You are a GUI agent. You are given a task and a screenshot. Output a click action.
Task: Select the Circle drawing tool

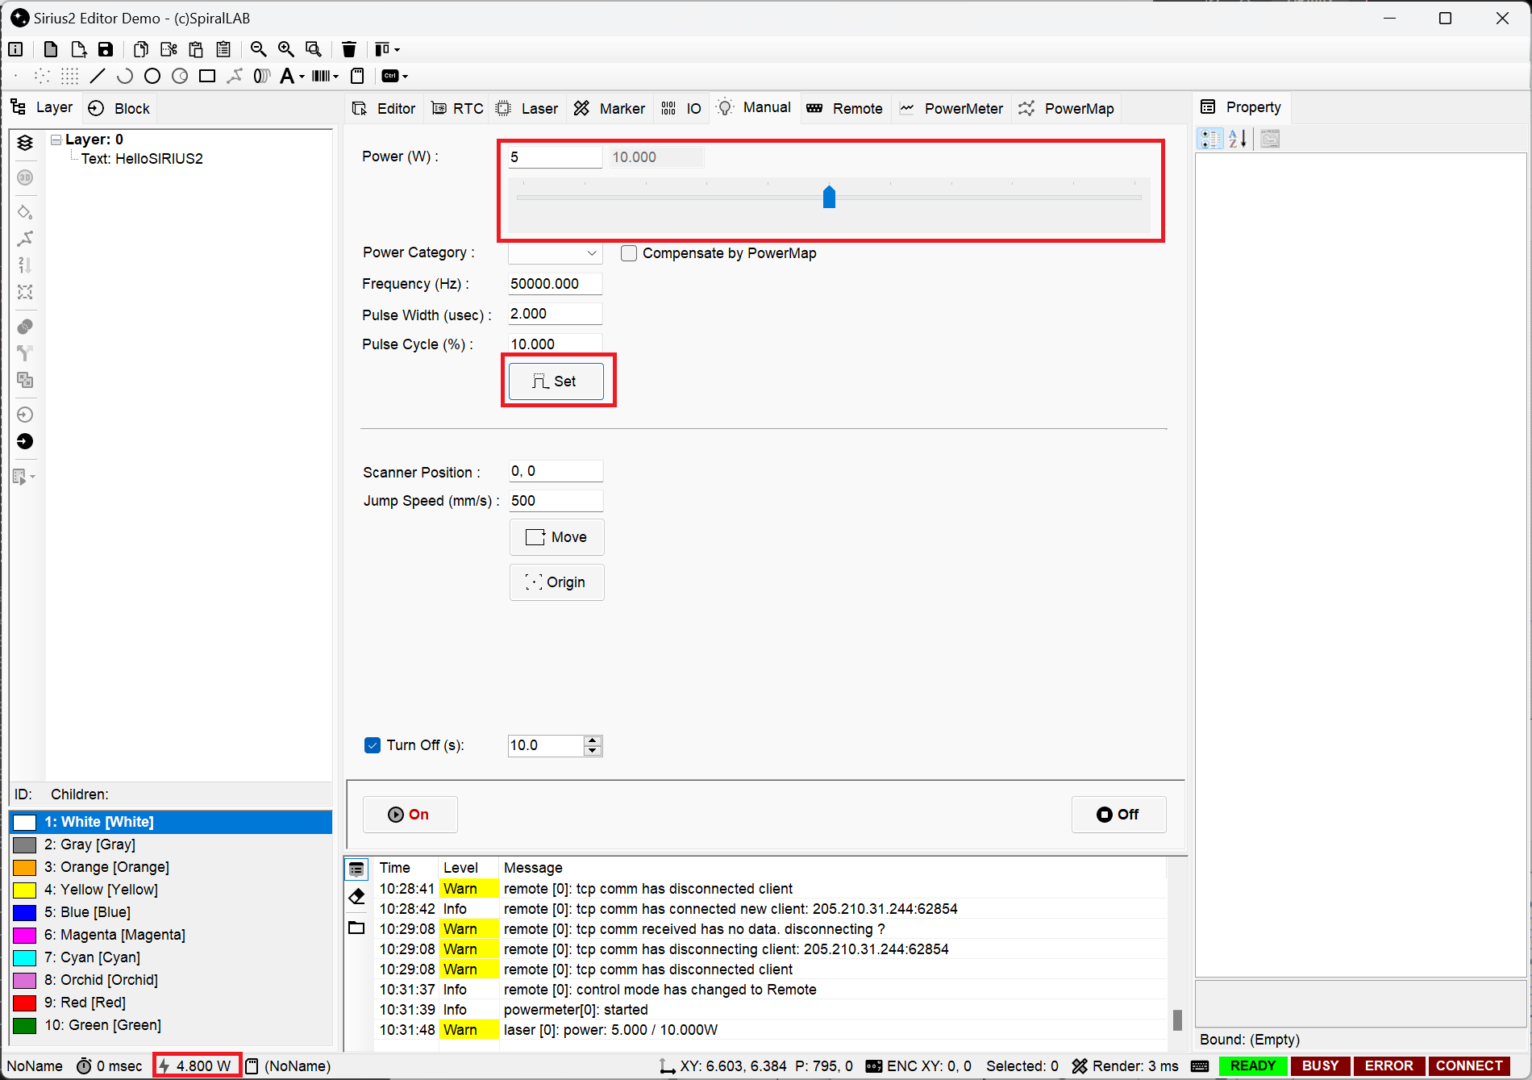point(152,76)
